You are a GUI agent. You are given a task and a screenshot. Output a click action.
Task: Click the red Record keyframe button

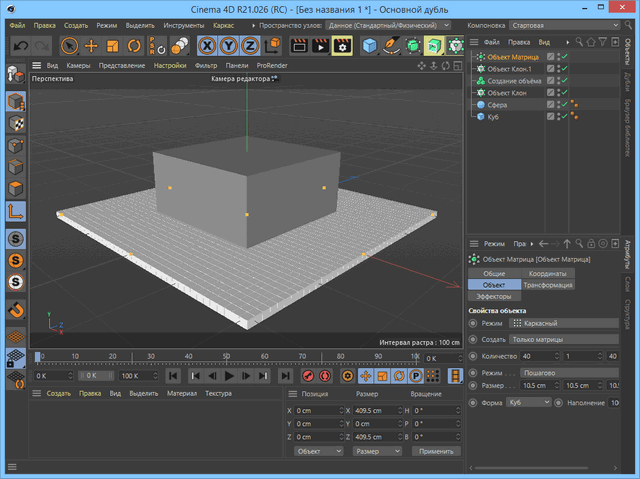click(x=308, y=376)
